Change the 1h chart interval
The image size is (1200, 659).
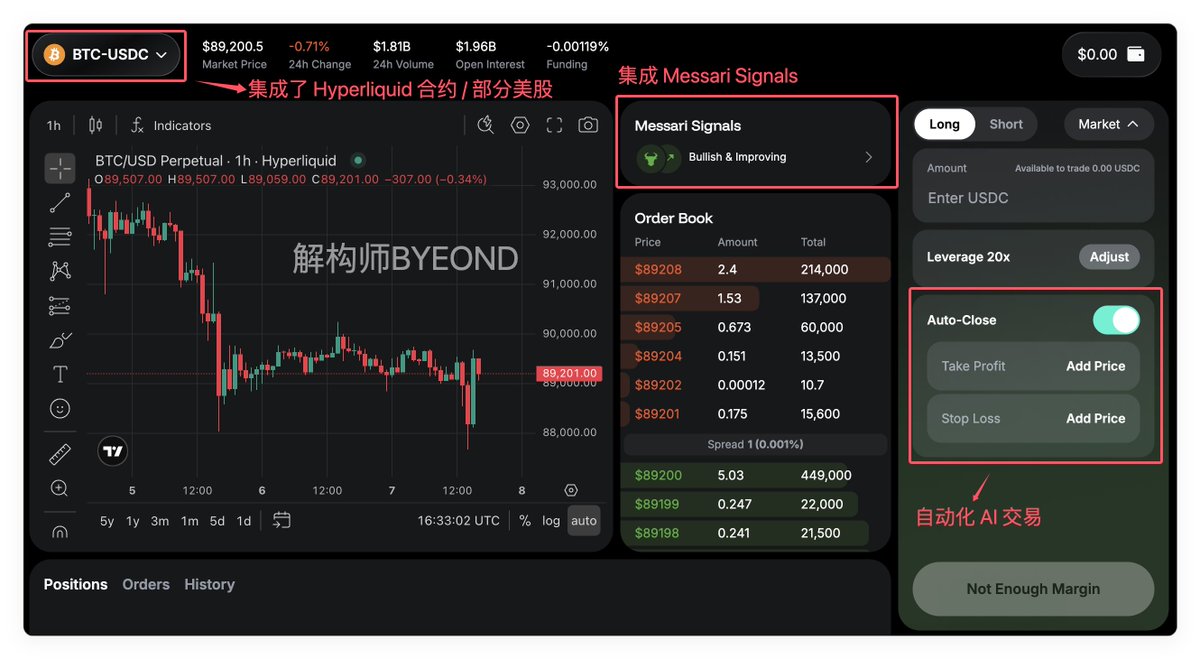(x=54, y=125)
